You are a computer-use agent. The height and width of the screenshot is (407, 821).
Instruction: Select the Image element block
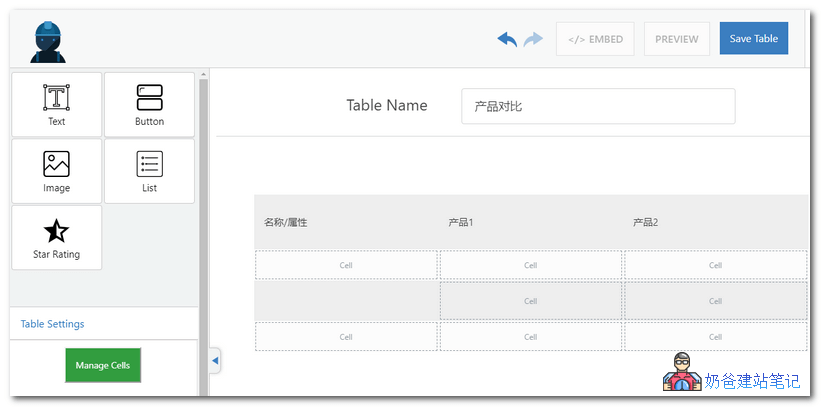[57, 171]
